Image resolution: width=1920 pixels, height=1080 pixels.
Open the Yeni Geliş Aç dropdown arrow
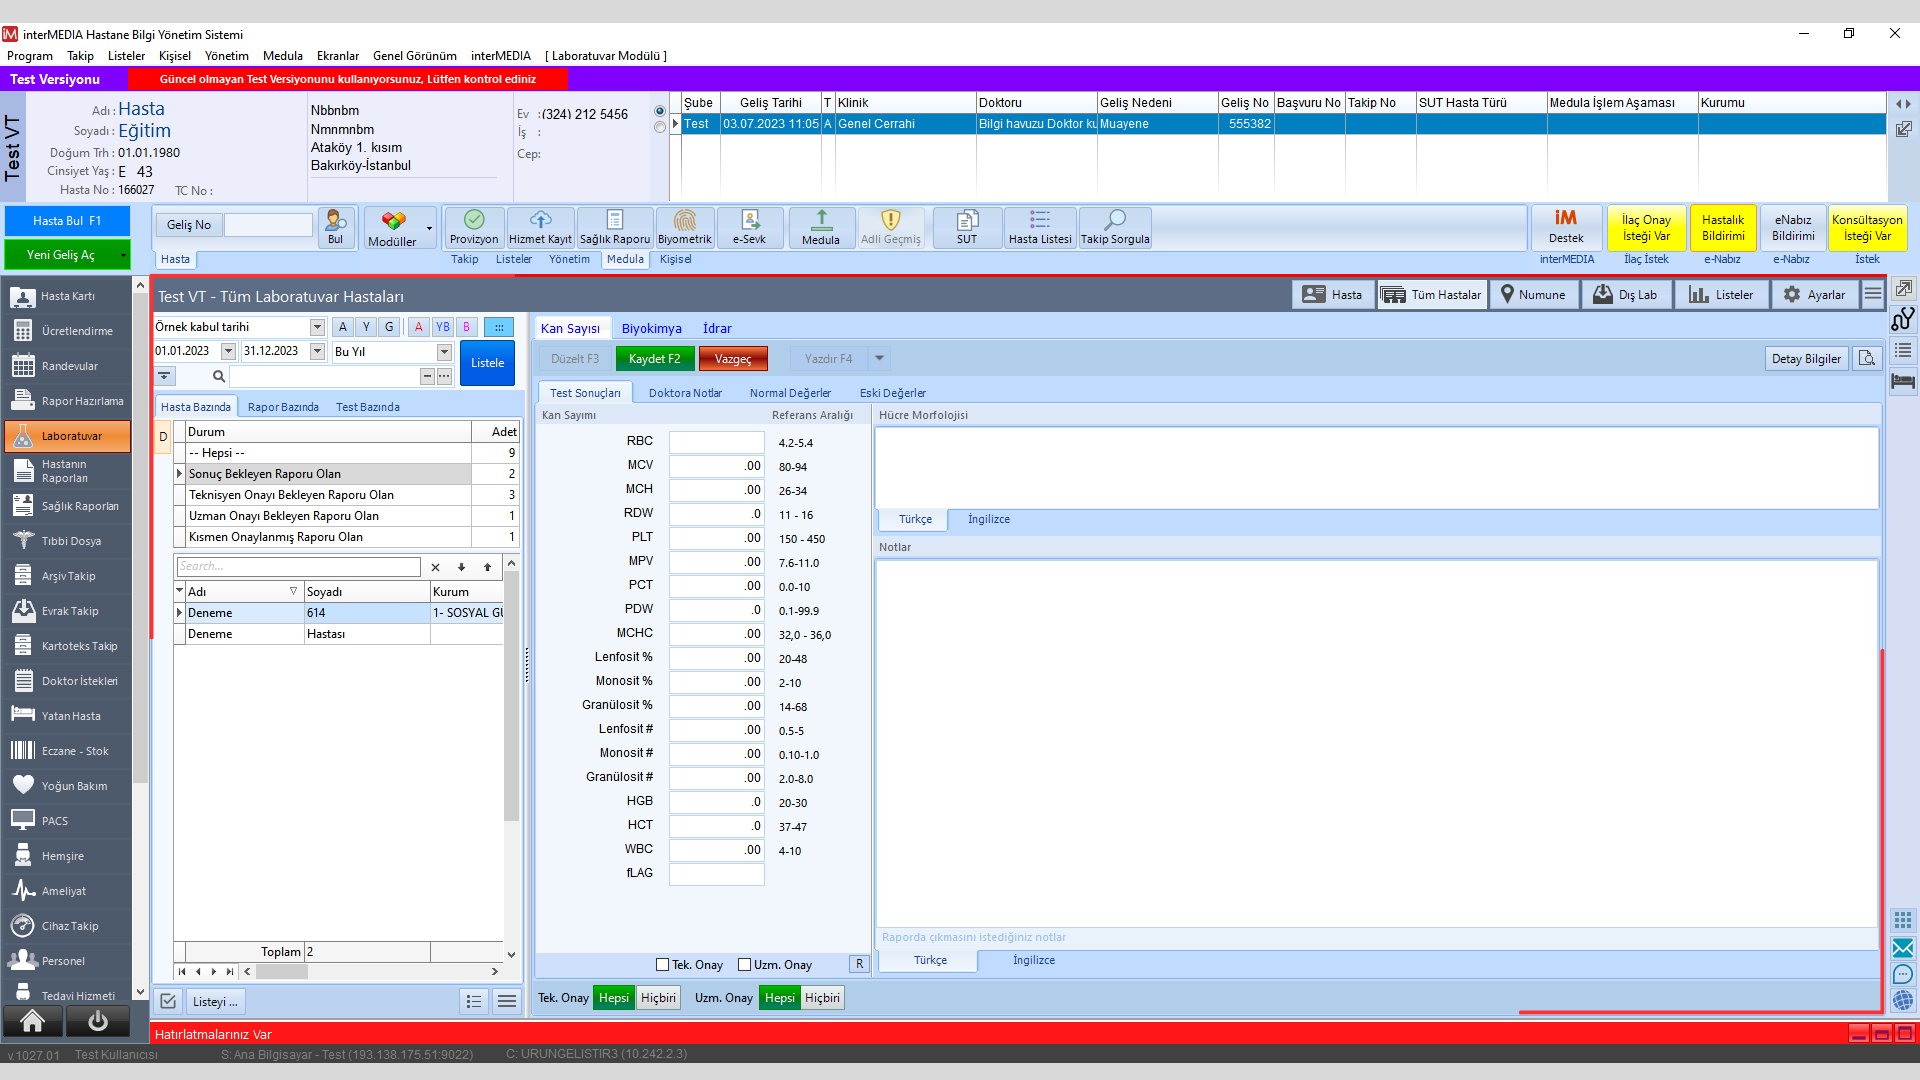click(123, 255)
